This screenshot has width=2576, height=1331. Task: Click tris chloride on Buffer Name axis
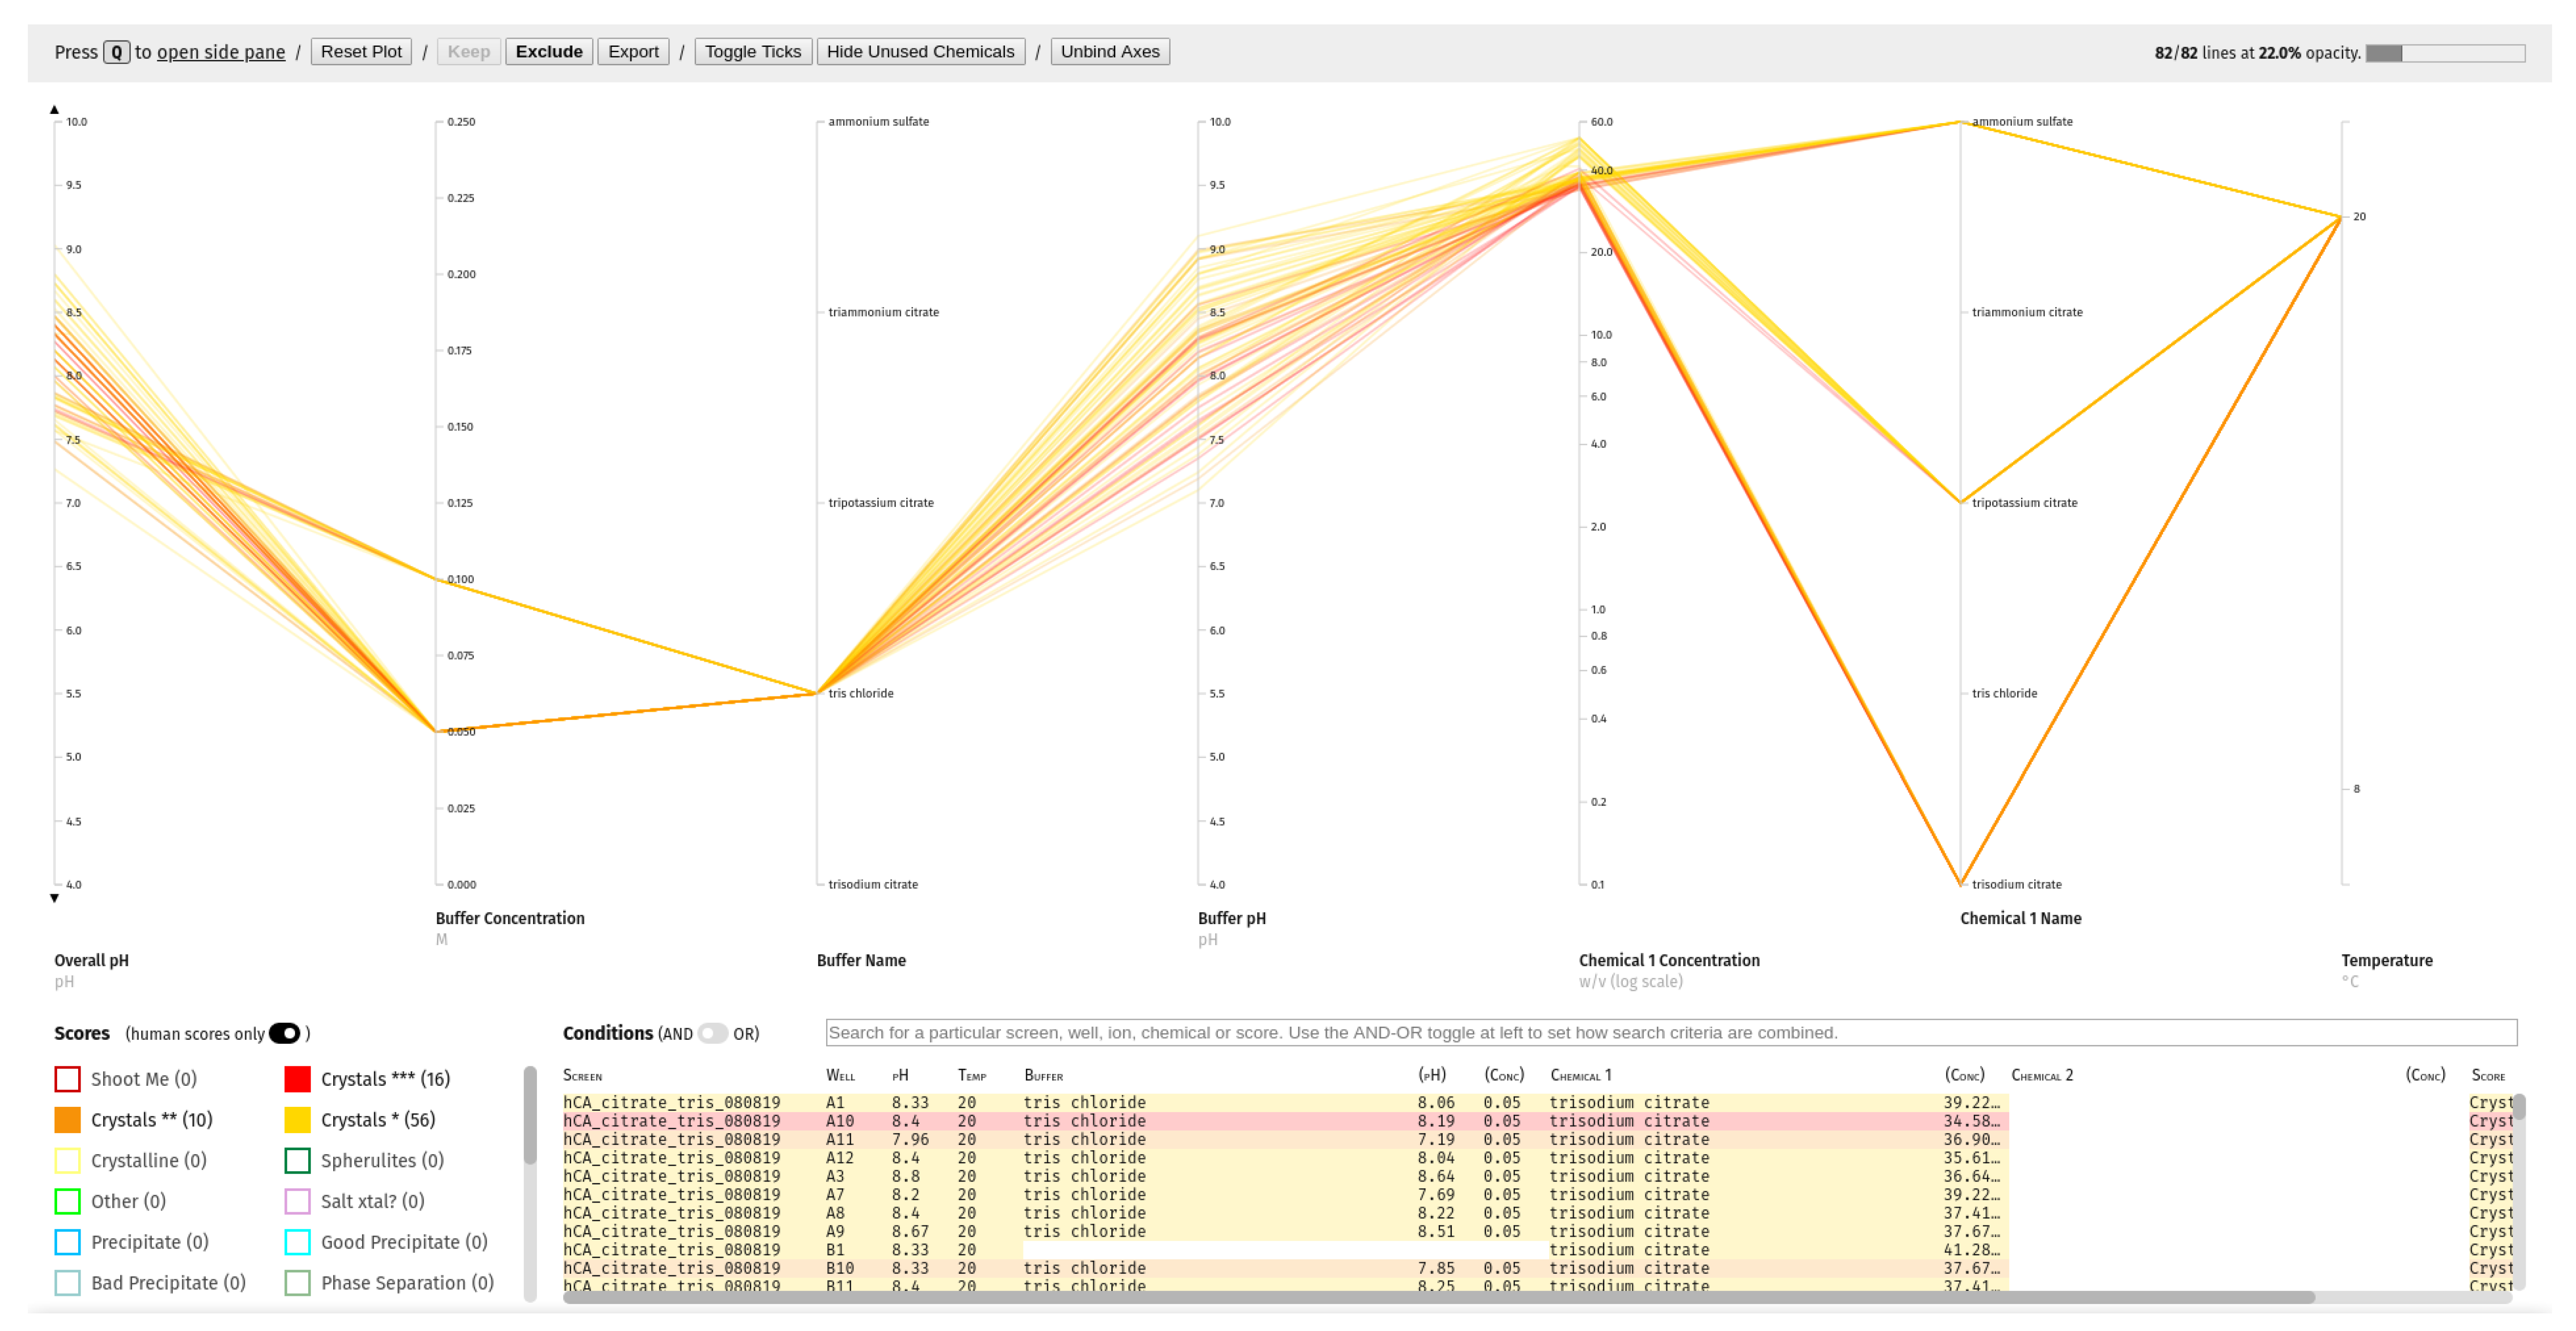pos(861,694)
